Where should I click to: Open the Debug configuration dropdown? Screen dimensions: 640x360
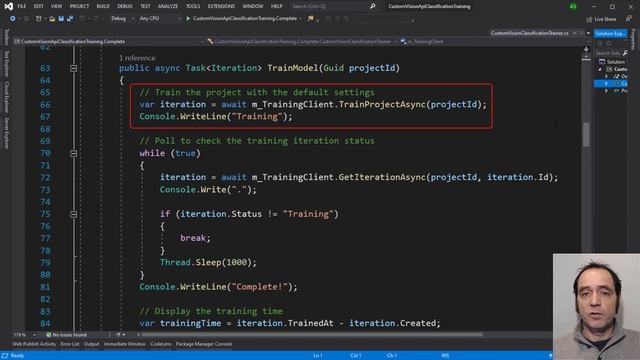[x=122, y=18]
